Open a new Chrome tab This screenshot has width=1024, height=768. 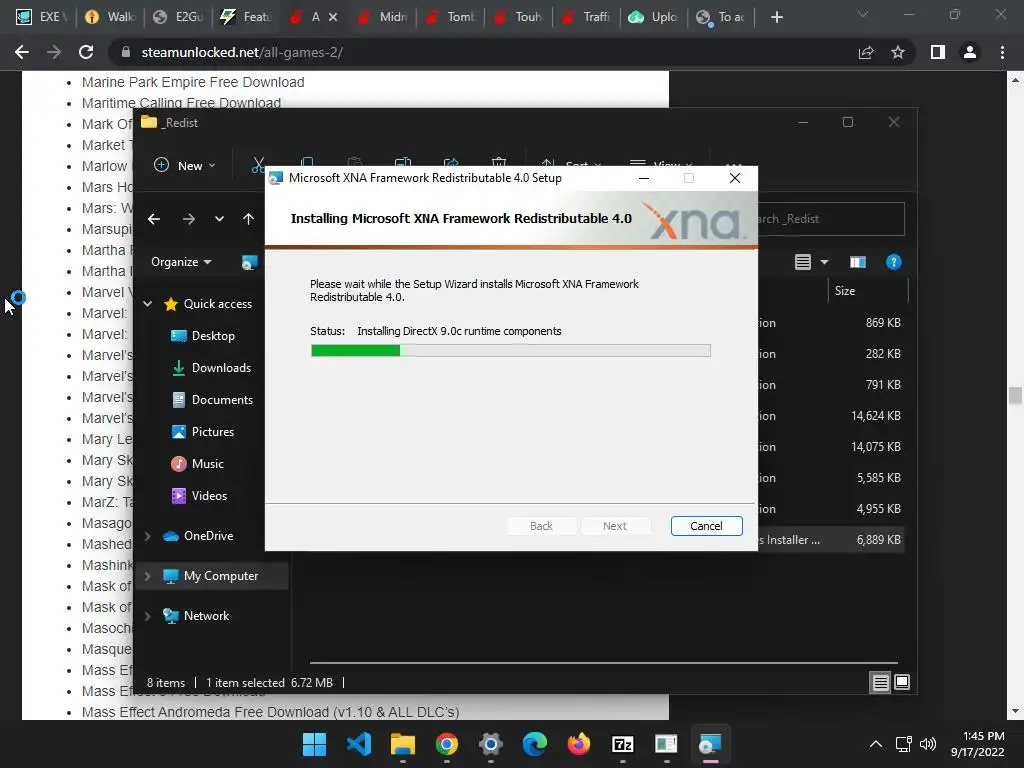click(776, 17)
